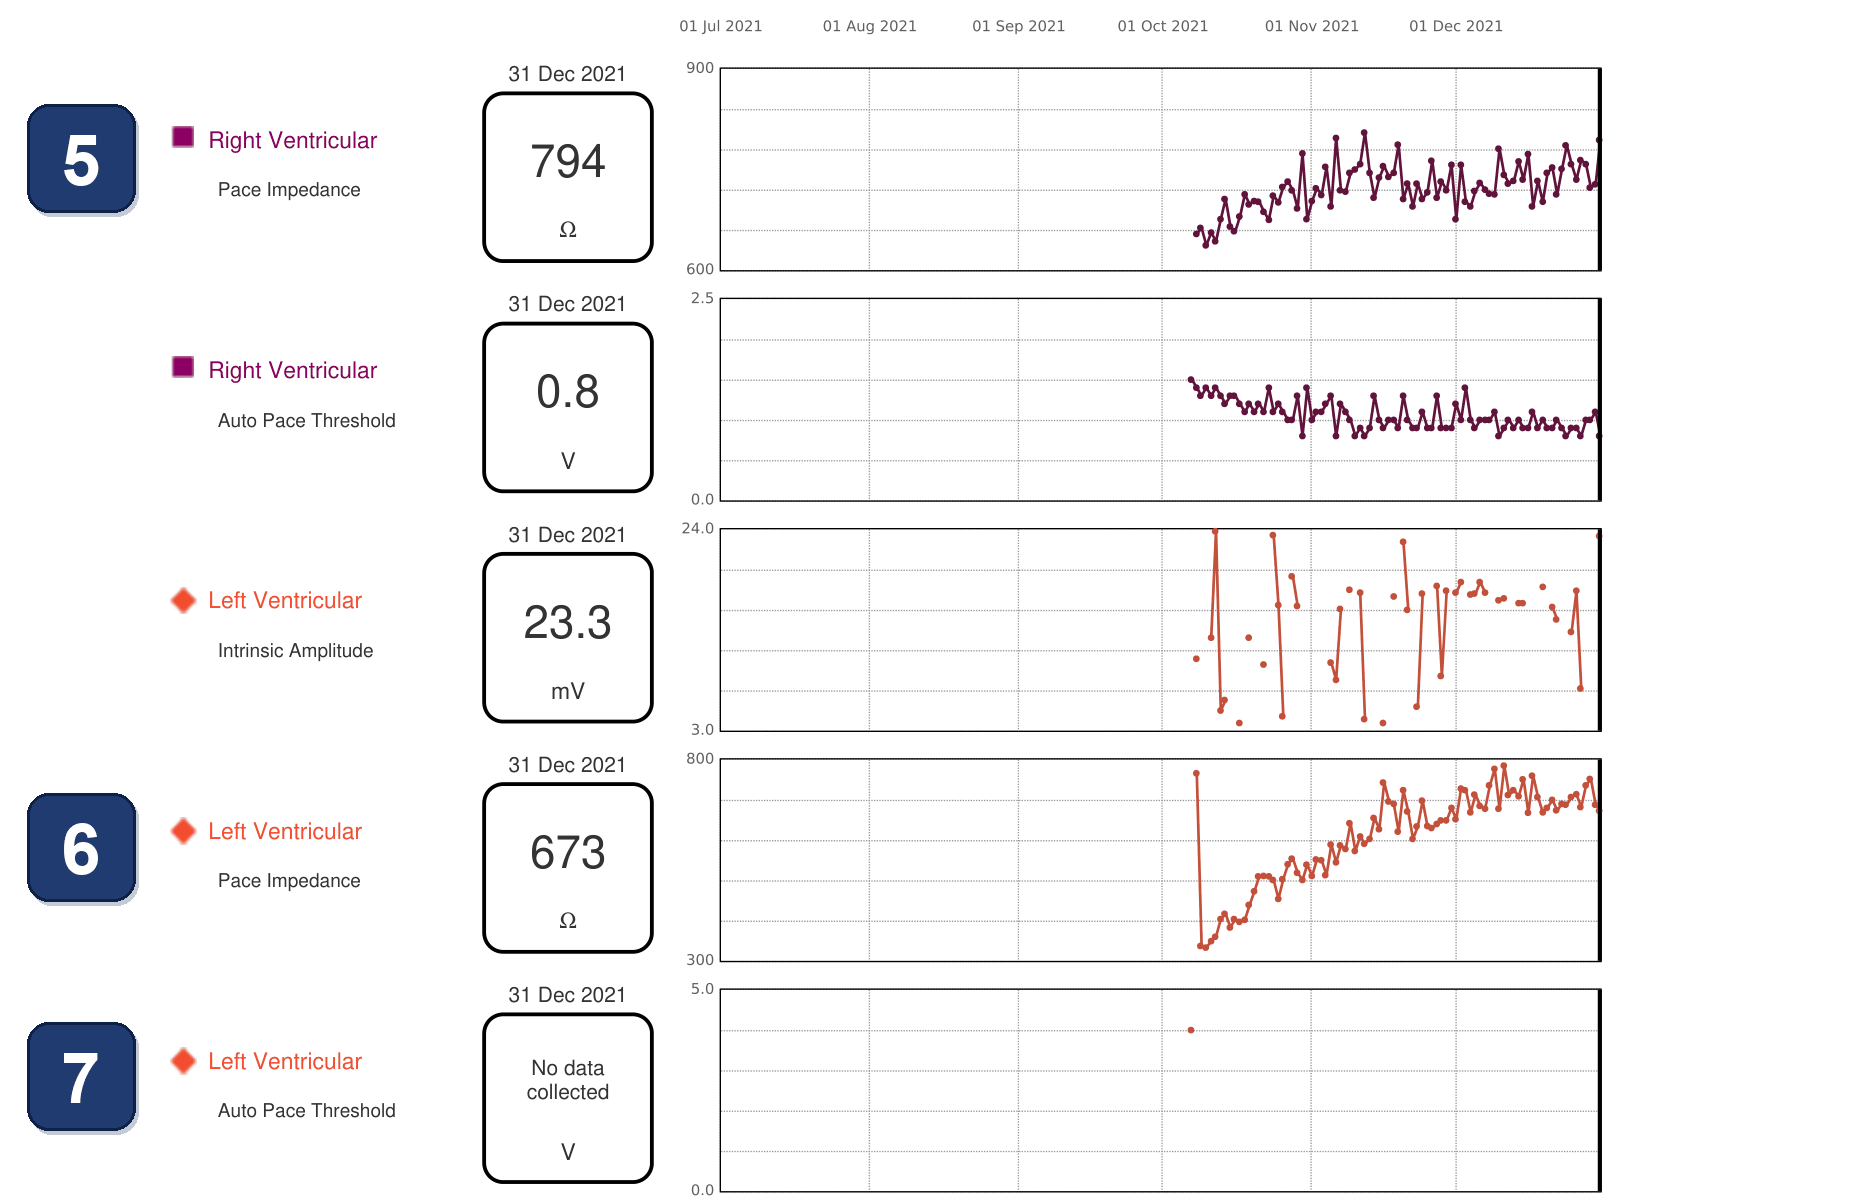
Task: Select "Auto Pace Threshold" under Right Ventricular
Action: pyautogui.click(x=307, y=421)
